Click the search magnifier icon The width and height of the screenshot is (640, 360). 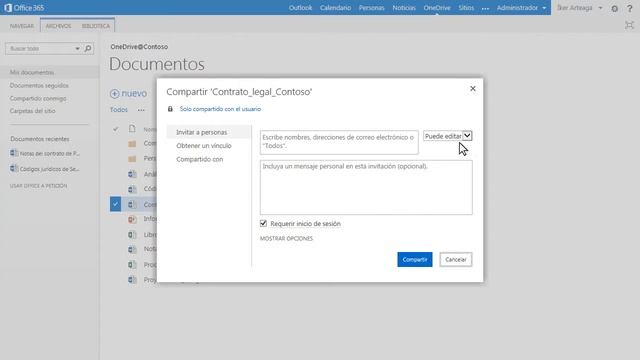point(88,49)
